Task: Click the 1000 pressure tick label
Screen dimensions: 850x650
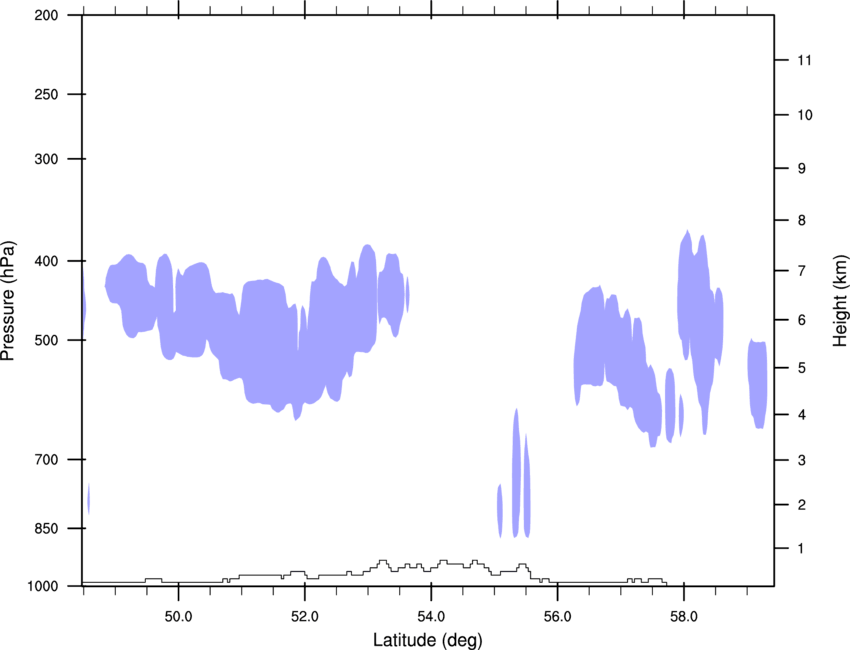Action: pyautogui.click(x=43, y=586)
